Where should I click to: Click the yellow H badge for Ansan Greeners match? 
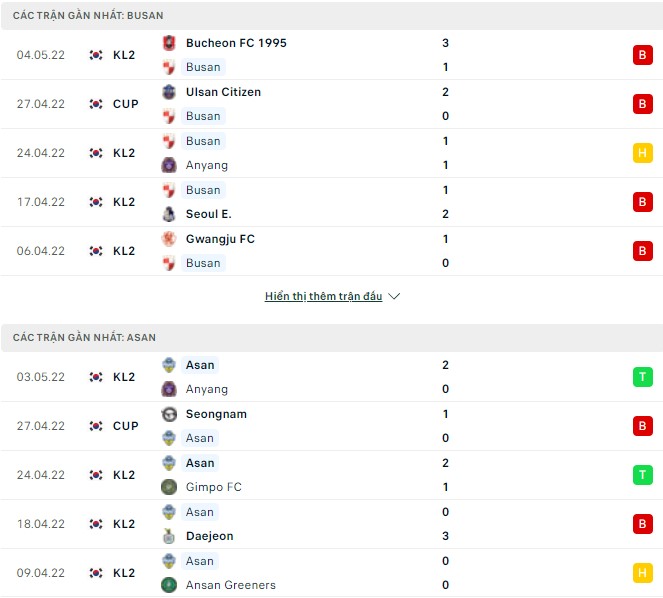pyautogui.click(x=642, y=573)
